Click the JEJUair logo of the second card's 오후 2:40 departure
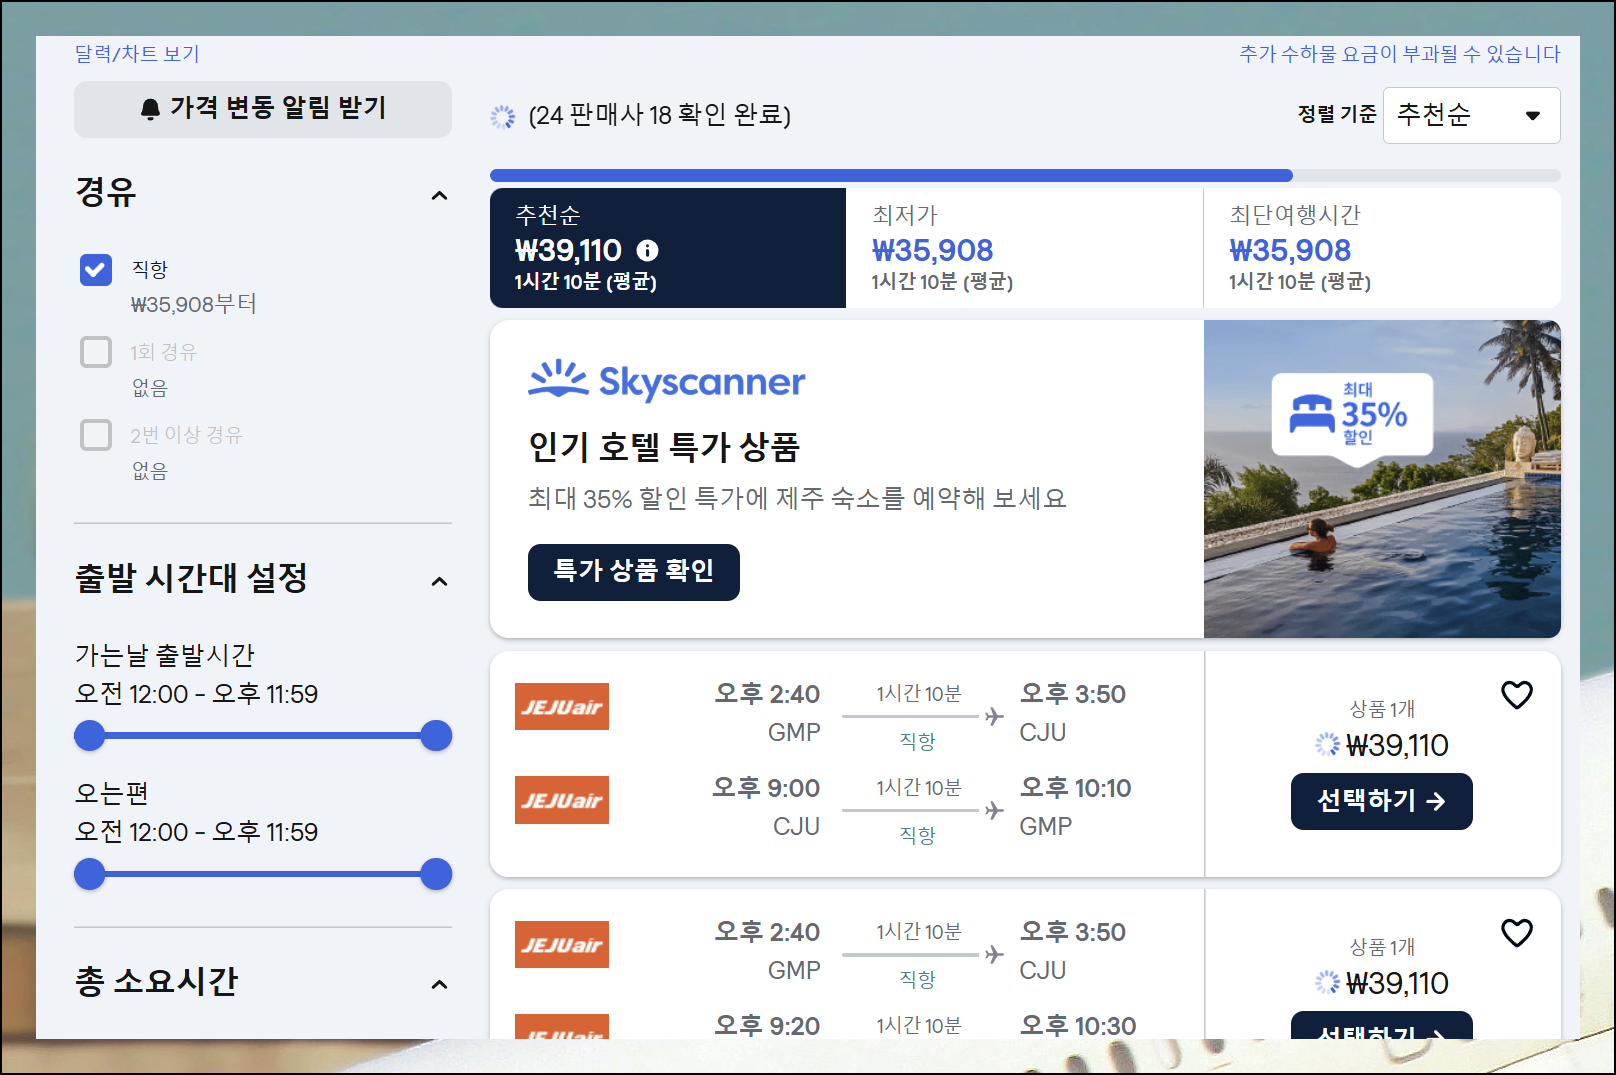 coord(562,944)
